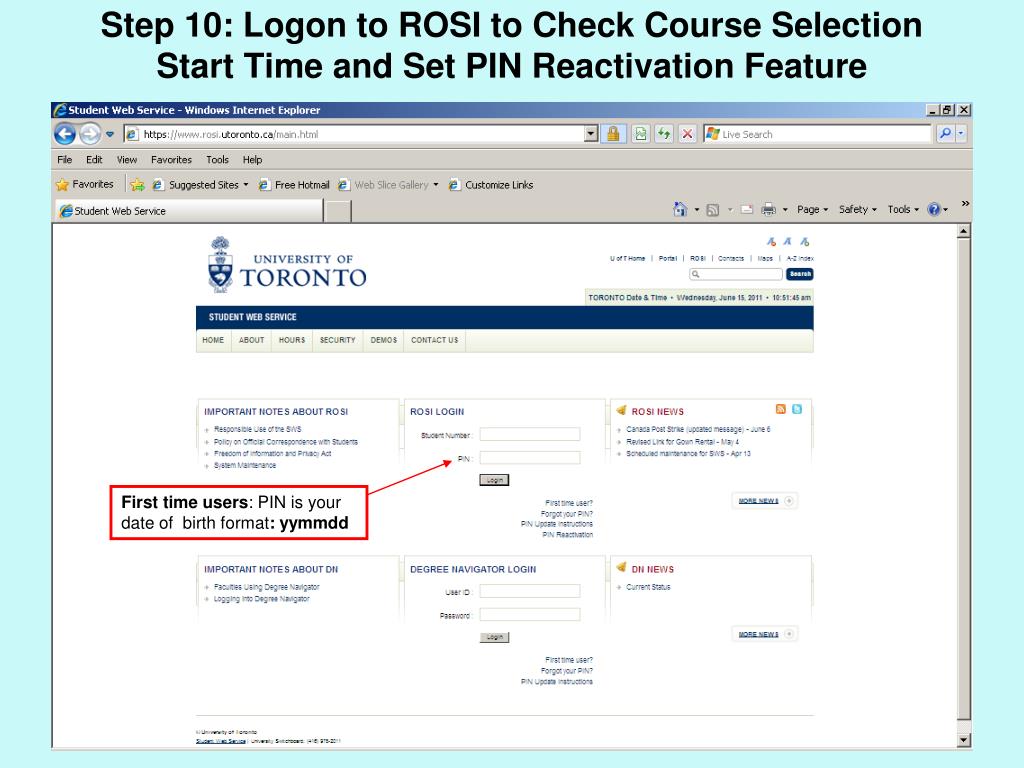Open the Page dropdown menu
Image resolution: width=1024 pixels, height=768 pixels.
[812, 210]
